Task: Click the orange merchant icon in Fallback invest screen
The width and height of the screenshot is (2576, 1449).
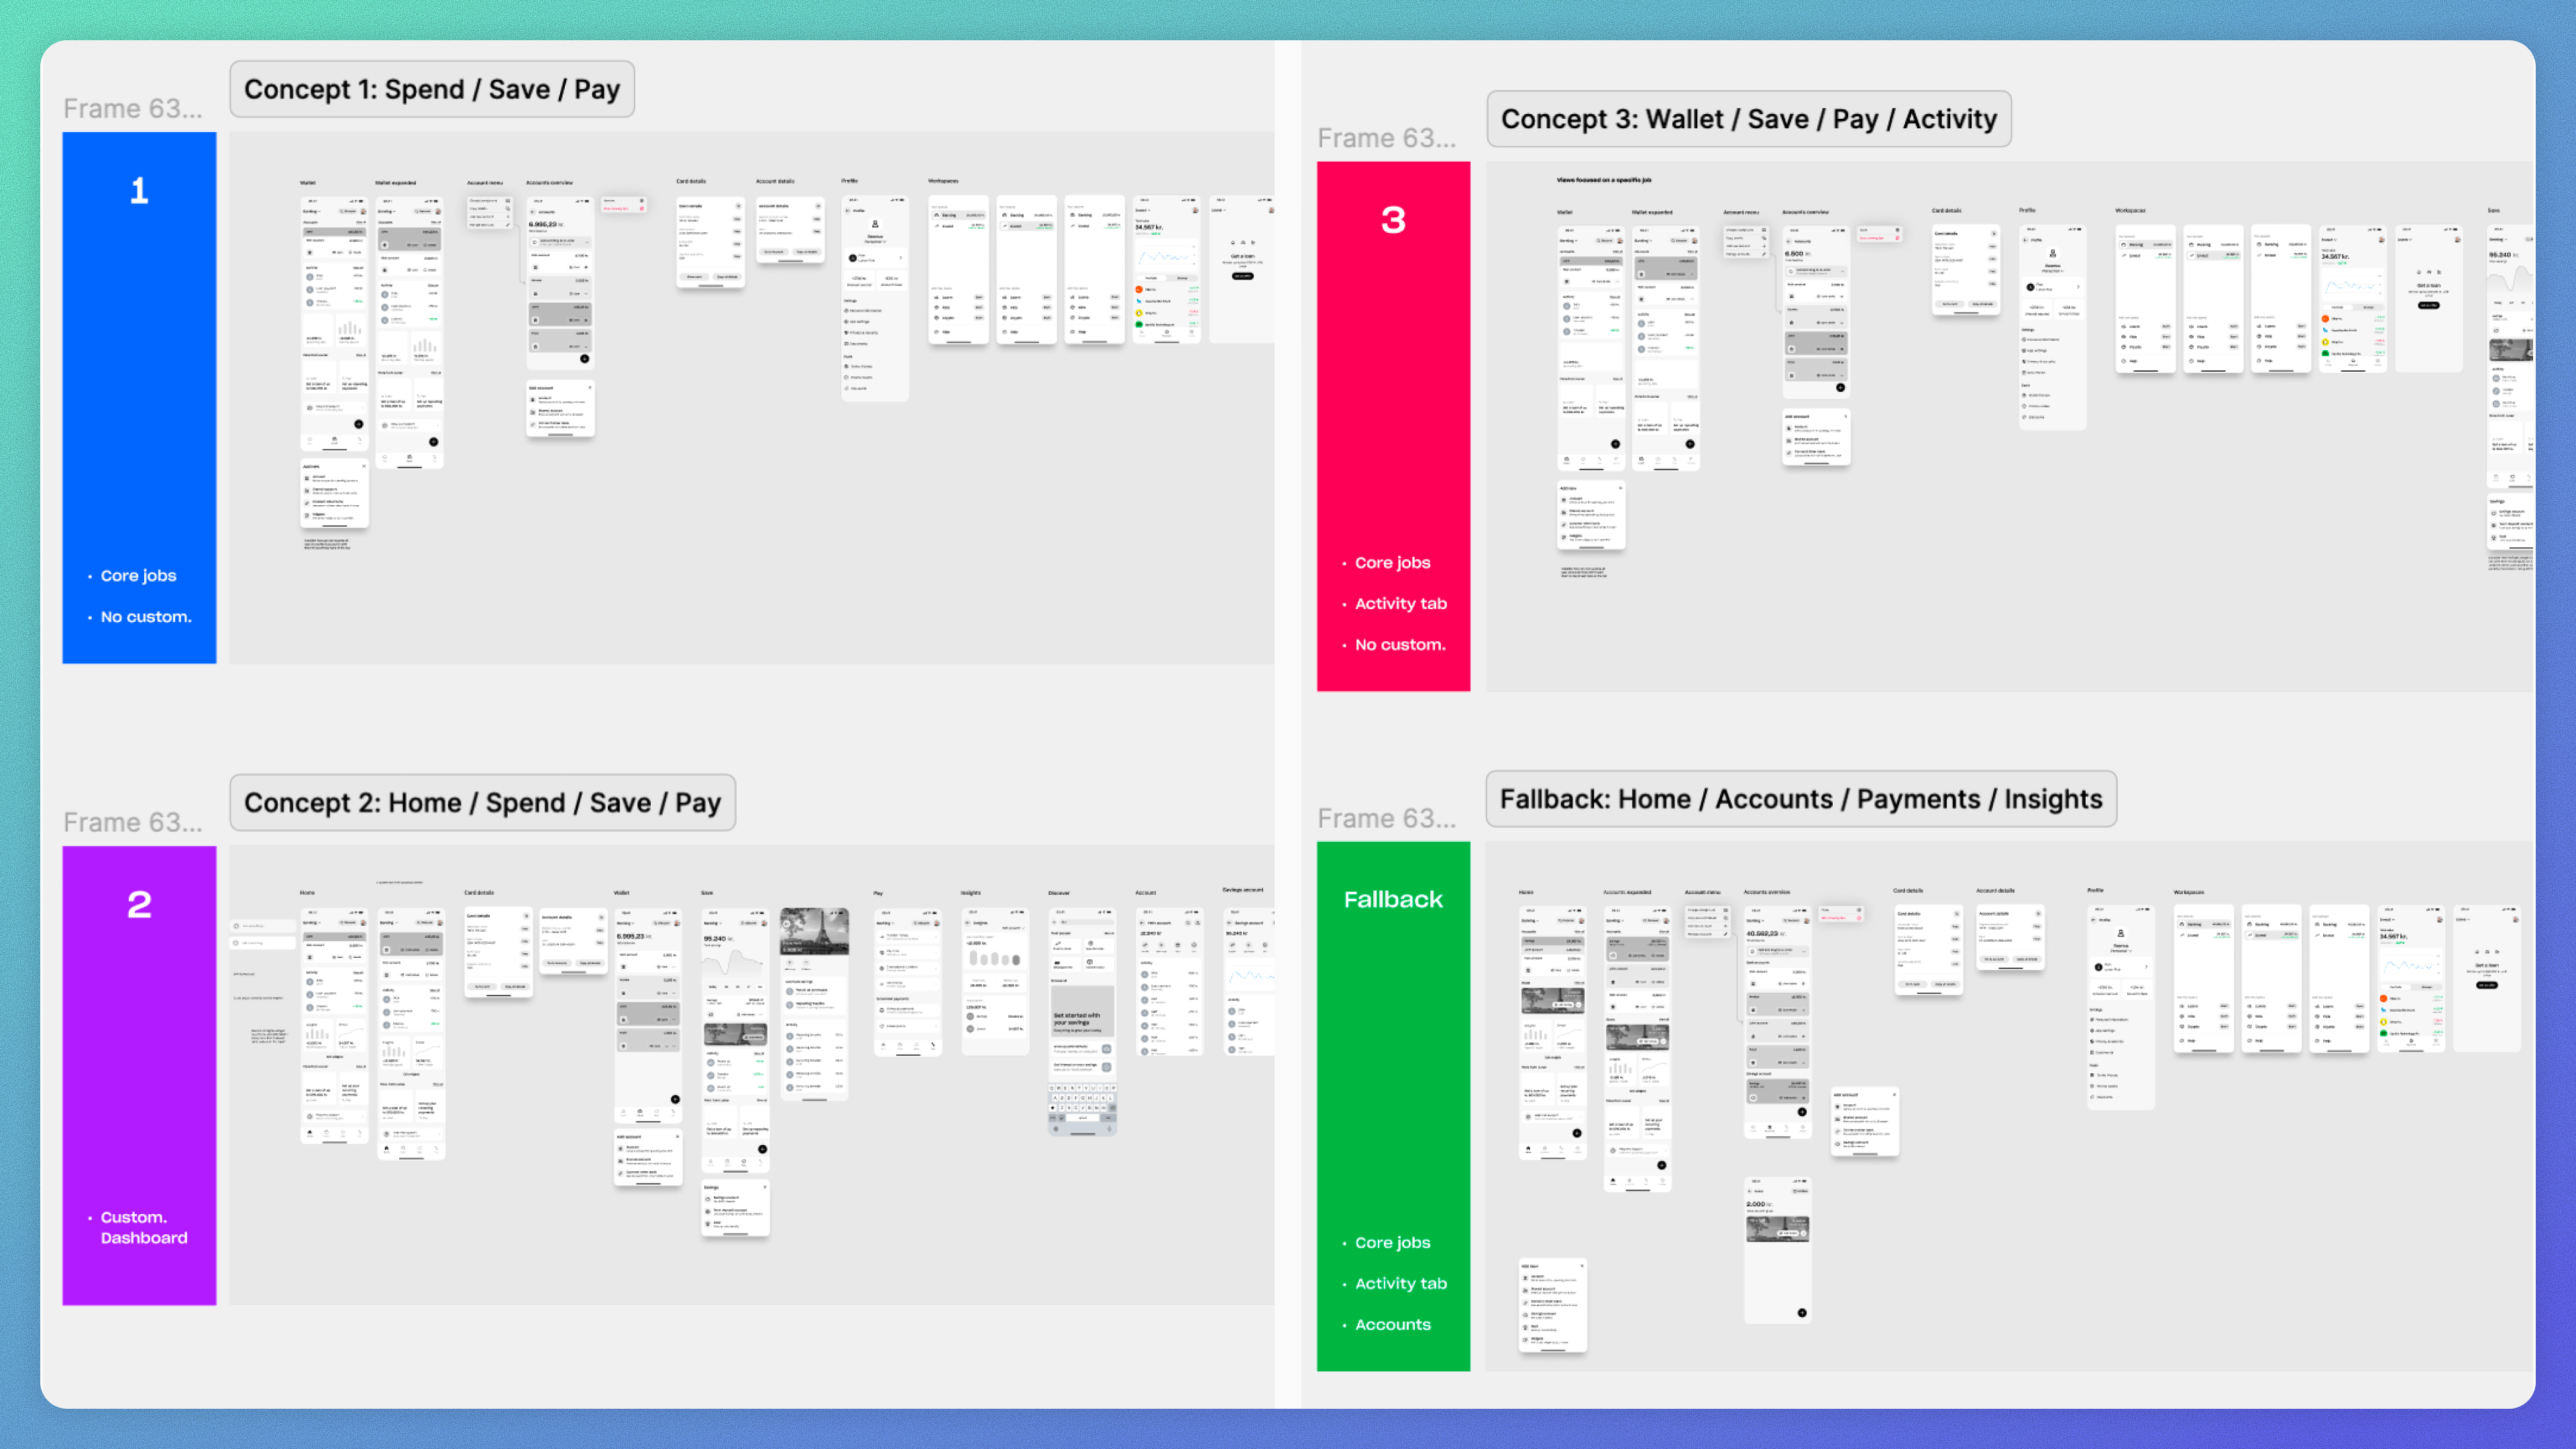Action: click(2383, 998)
